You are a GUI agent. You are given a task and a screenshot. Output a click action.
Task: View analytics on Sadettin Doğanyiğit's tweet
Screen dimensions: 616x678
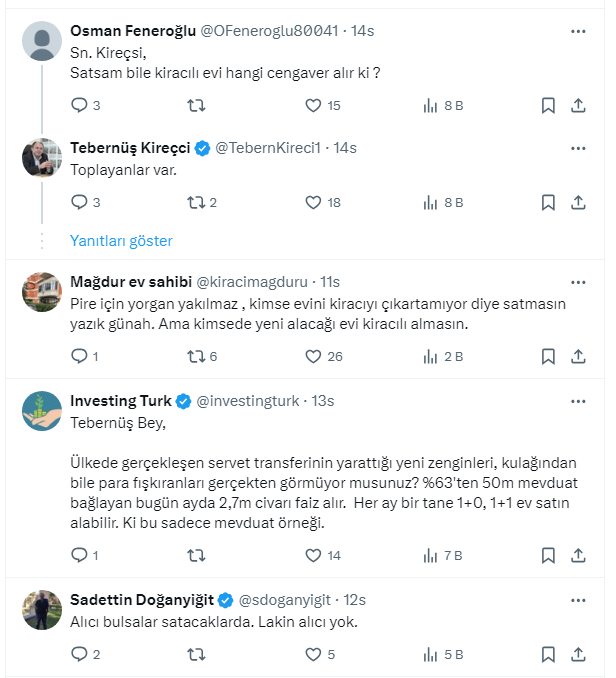[432, 655]
